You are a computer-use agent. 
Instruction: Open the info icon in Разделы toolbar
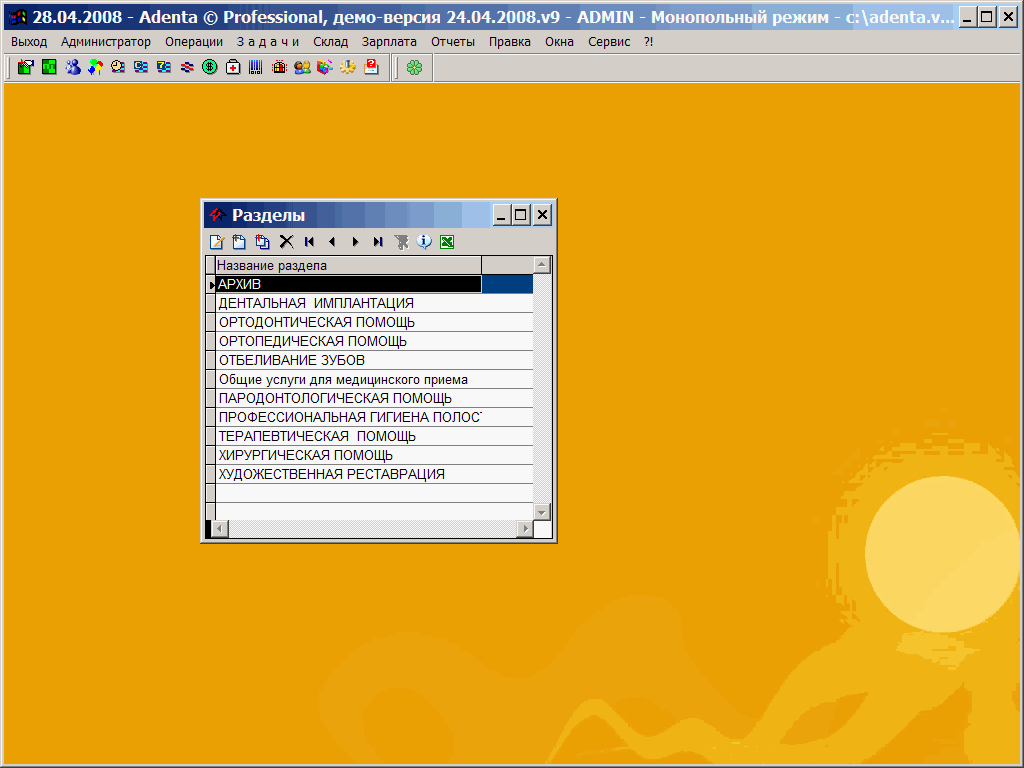[424, 241]
